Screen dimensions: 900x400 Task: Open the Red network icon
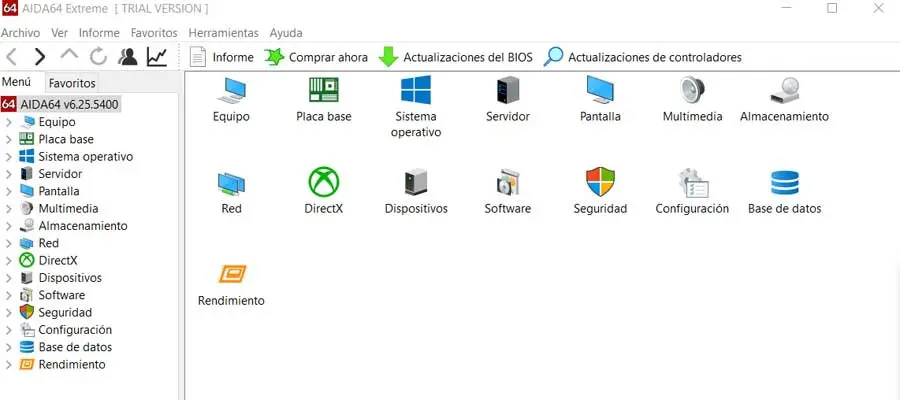[x=231, y=183]
